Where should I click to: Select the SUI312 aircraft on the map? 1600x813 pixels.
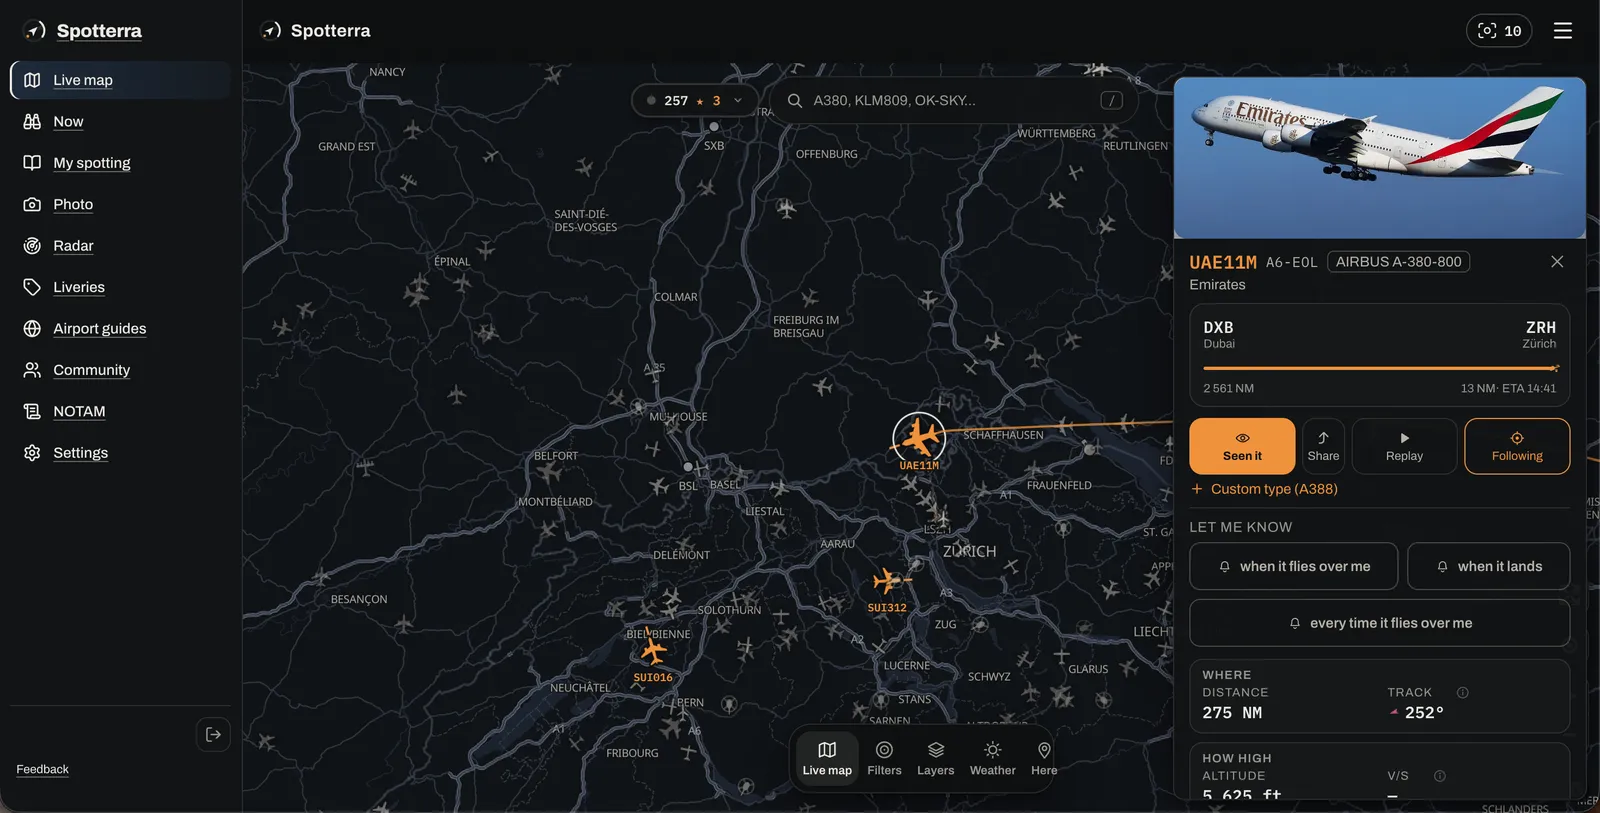coord(887,581)
